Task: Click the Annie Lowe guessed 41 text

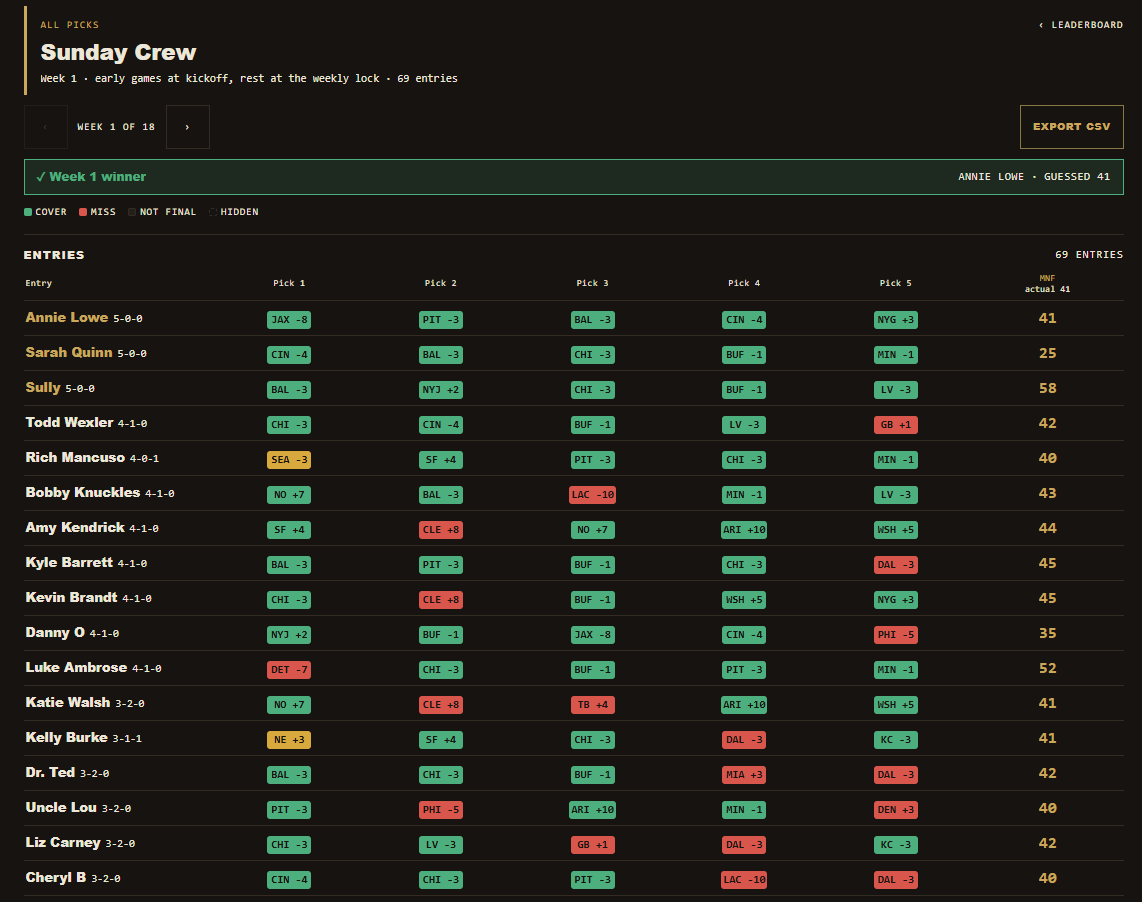Action: tap(1033, 177)
